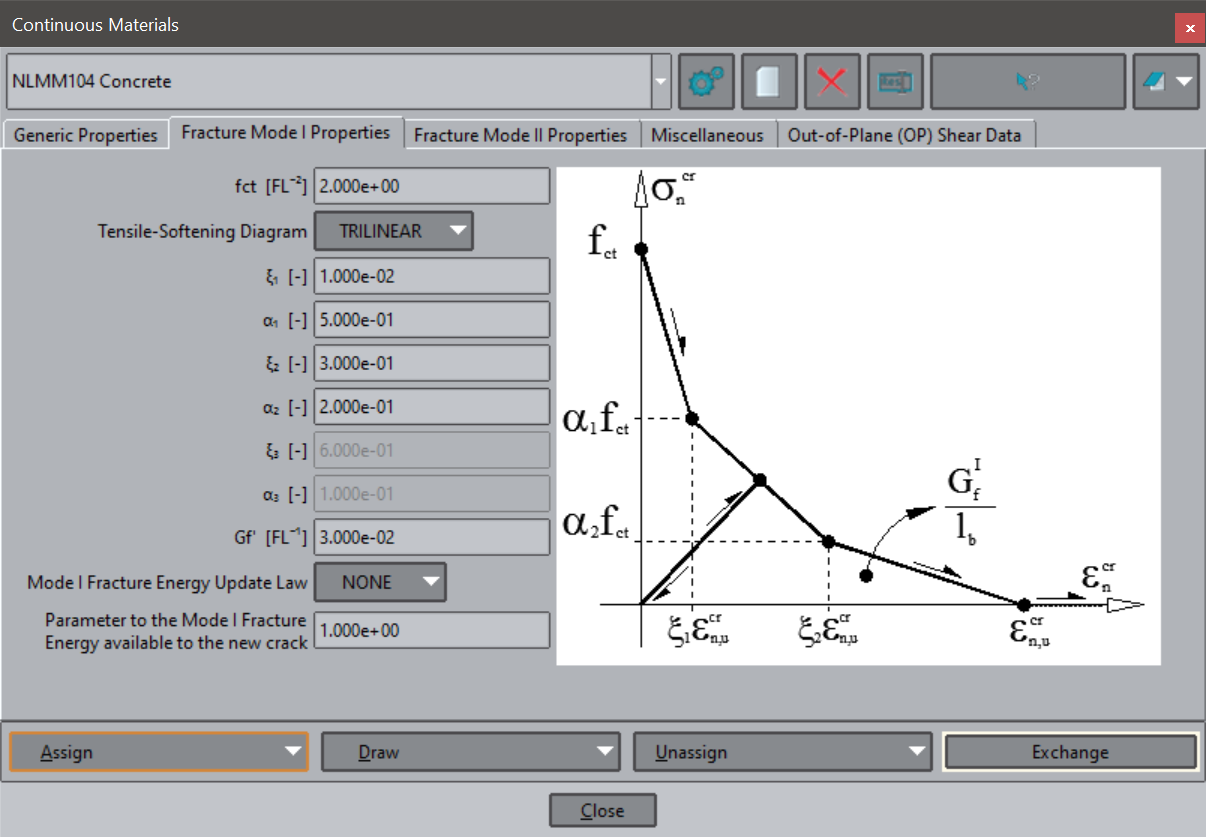Click the rename material text icon
This screenshot has width=1206, height=837.
(x=894, y=82)
